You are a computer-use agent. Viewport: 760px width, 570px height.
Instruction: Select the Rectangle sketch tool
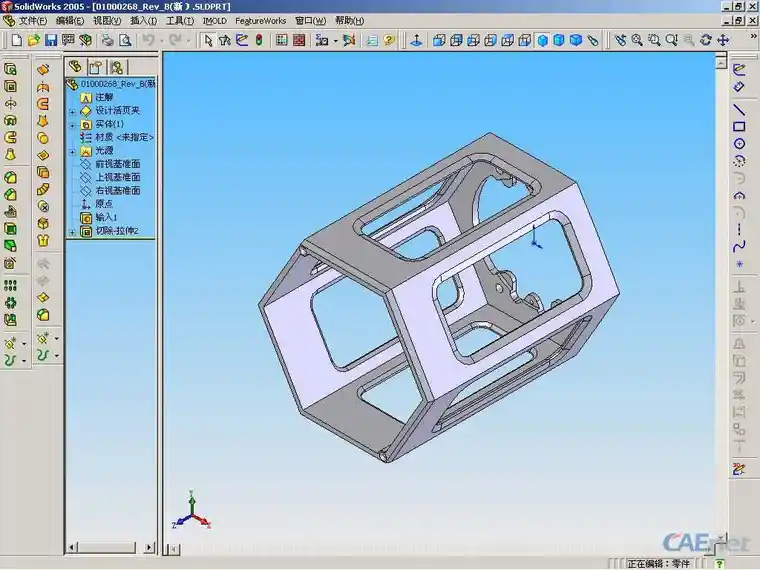point(739,127)
